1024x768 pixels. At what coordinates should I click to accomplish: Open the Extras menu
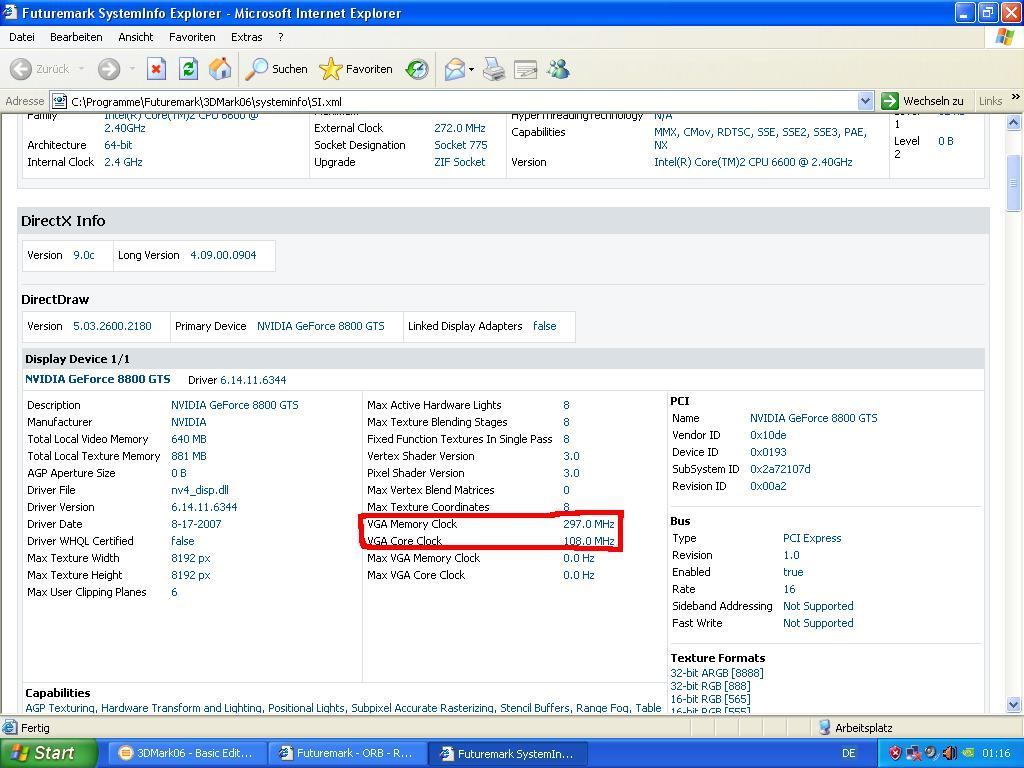tap(247, 37)
